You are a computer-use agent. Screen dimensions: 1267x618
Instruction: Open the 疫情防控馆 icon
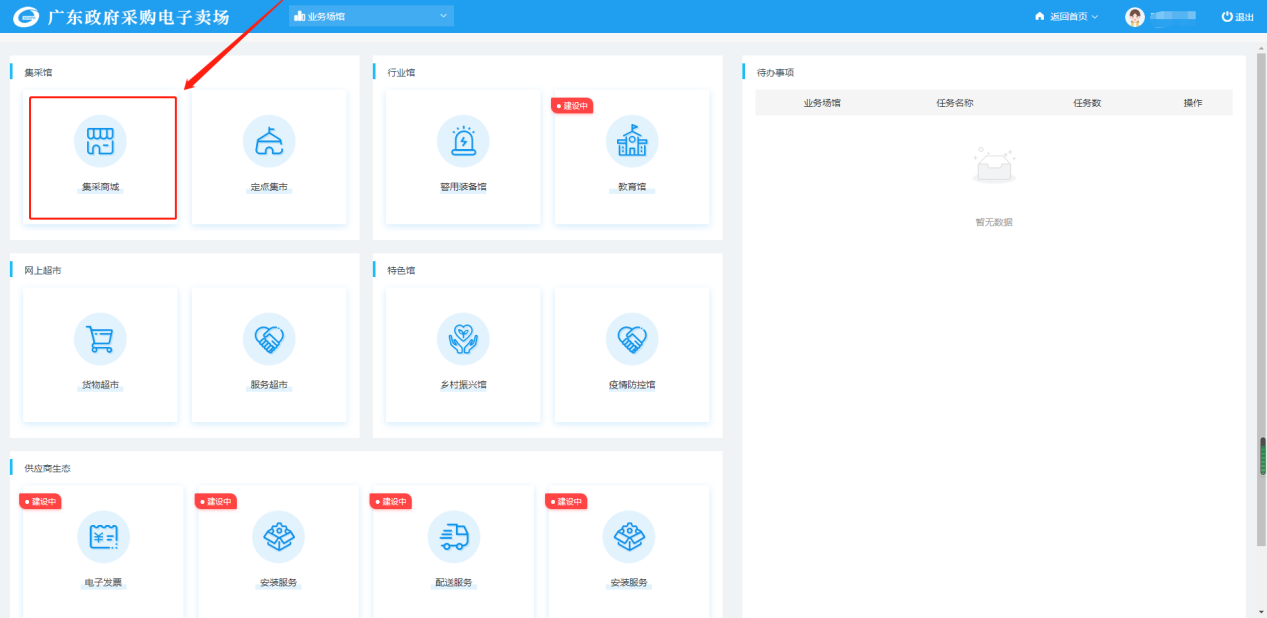[632, 339]
